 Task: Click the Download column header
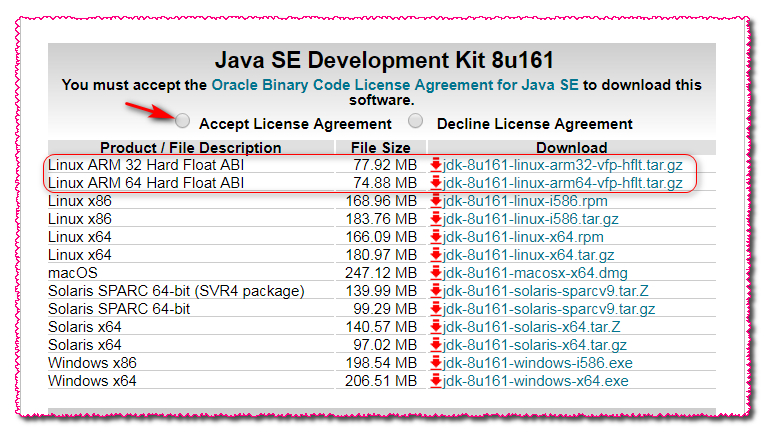[x=572, y=148]
